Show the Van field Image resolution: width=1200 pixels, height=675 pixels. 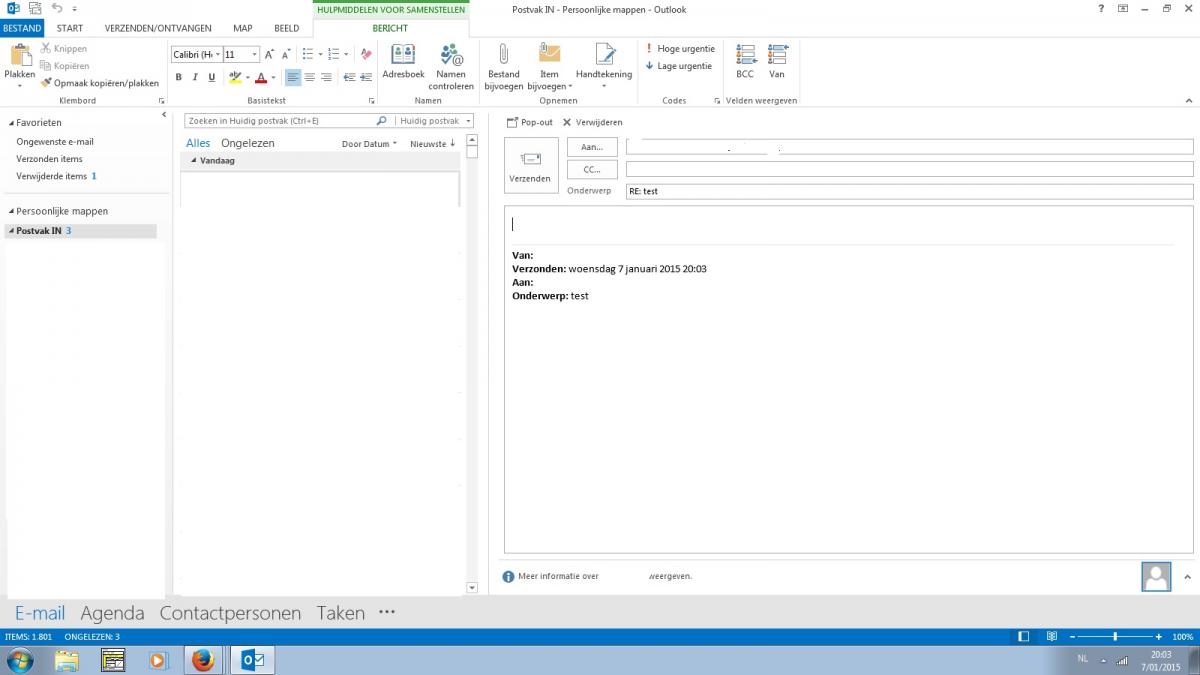(x=777, y=61)
